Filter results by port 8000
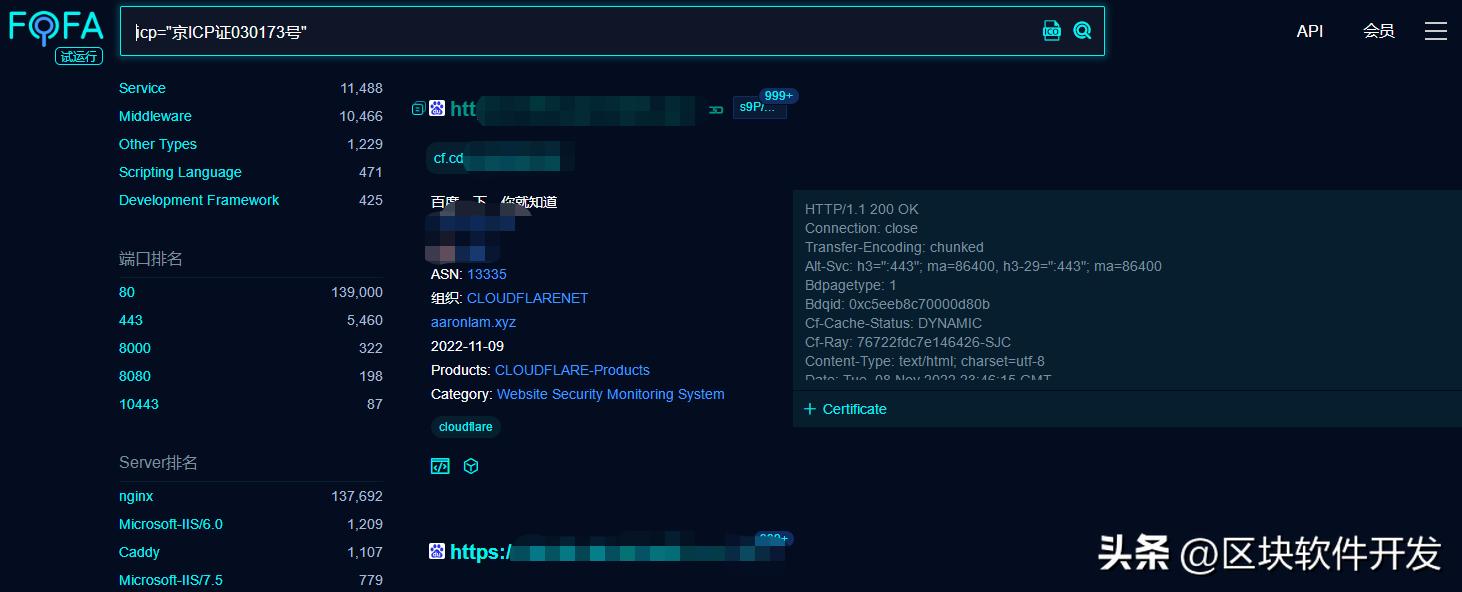 pyautogui.click(x=135, y=348)
